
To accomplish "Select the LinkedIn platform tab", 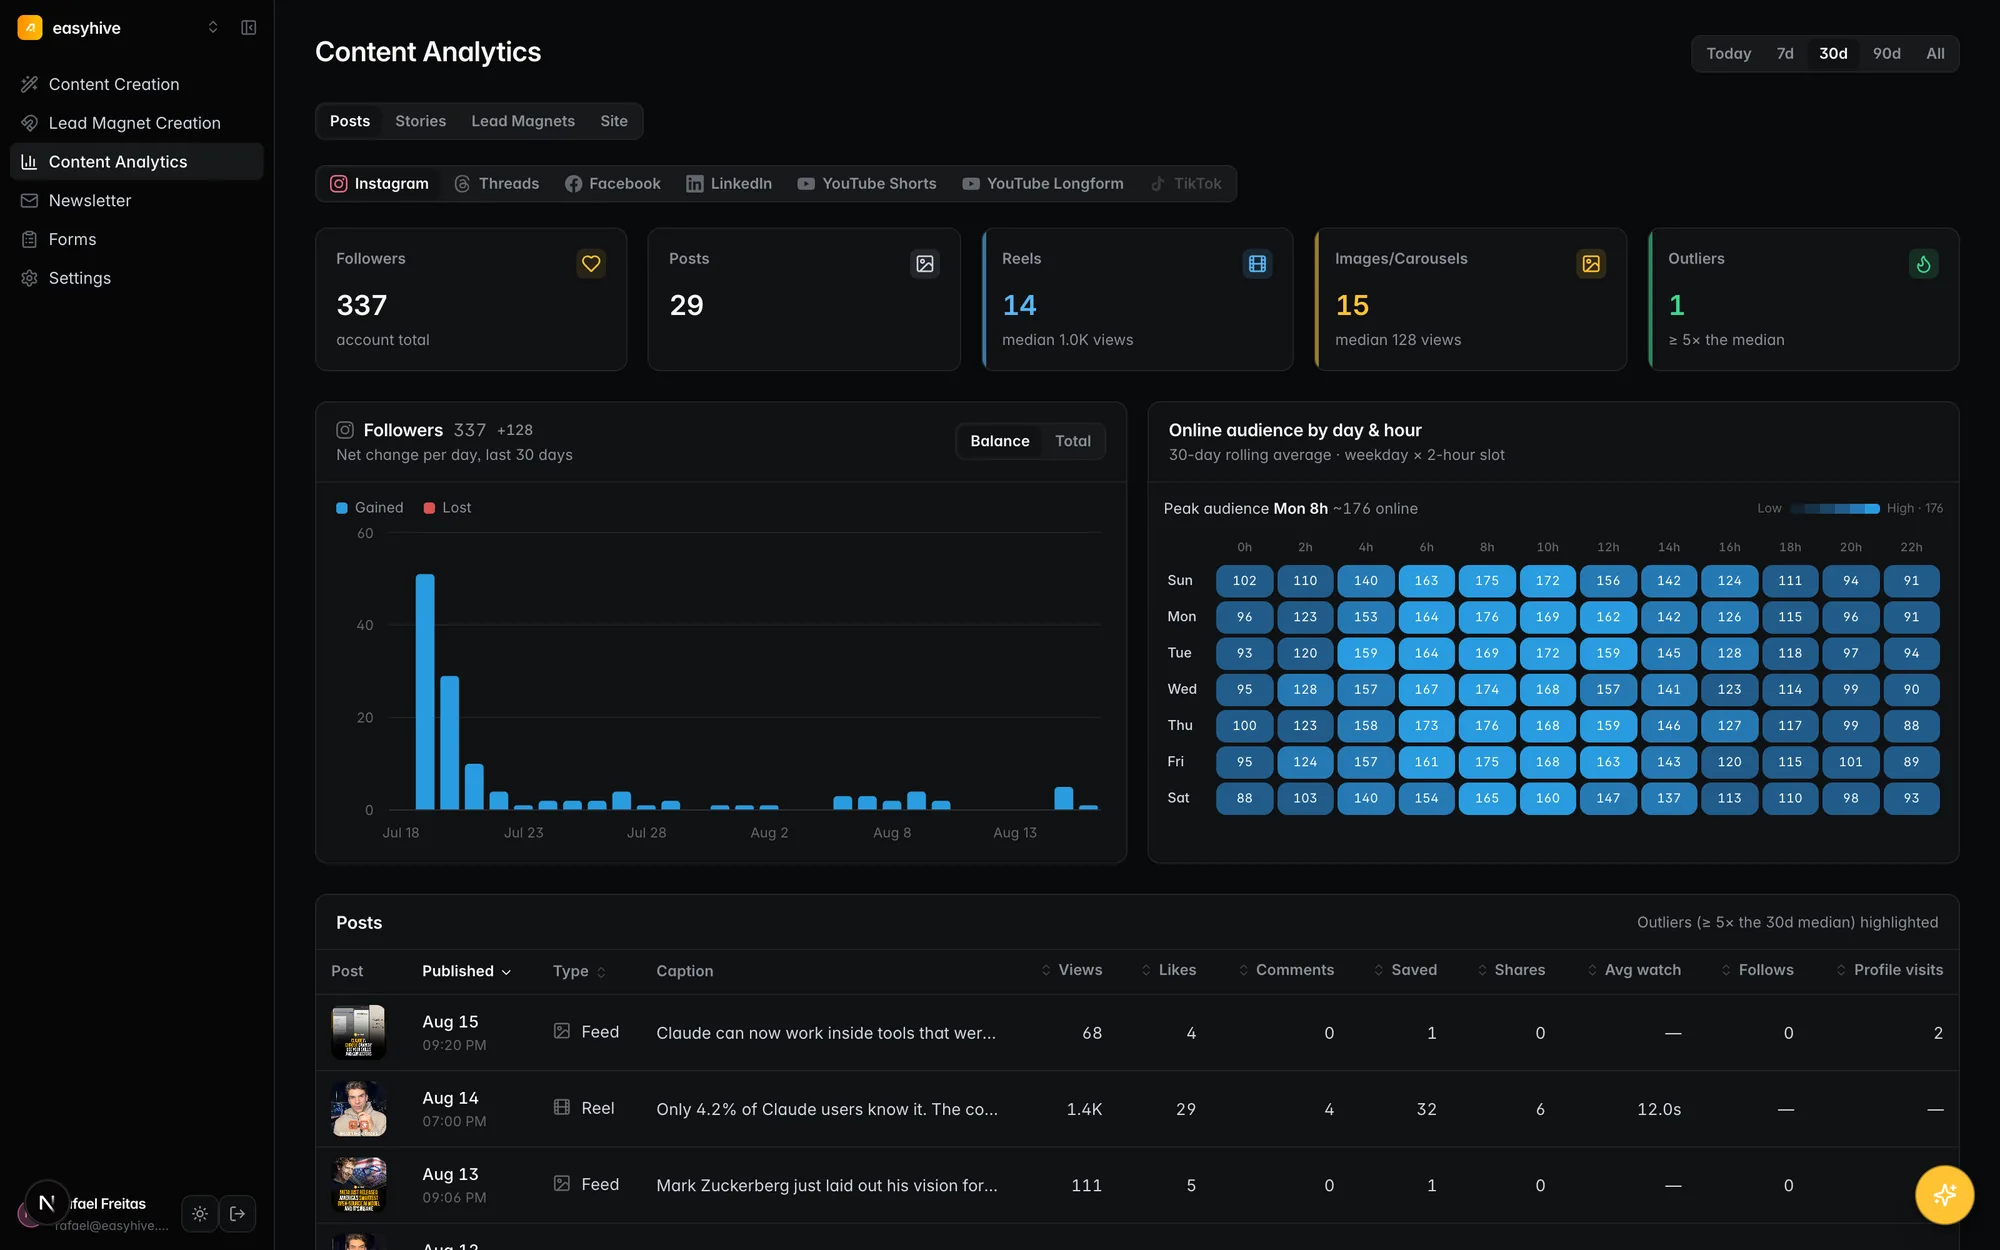I will point(729,184).
